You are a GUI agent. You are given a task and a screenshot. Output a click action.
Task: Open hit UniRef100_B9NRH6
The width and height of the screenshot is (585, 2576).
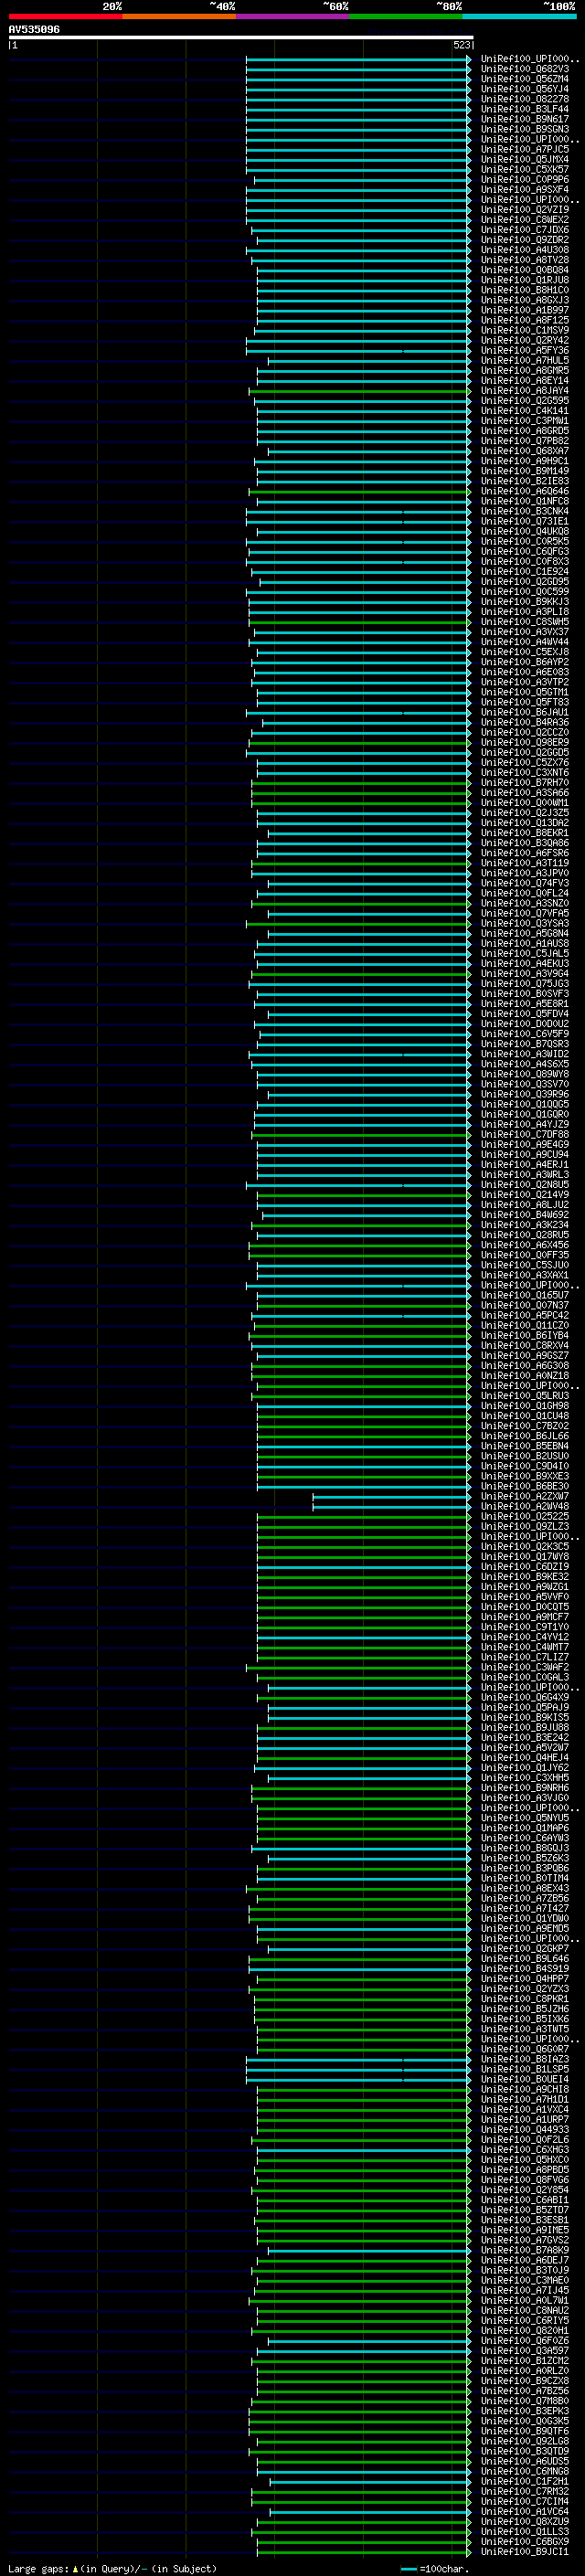(525, 1788)
